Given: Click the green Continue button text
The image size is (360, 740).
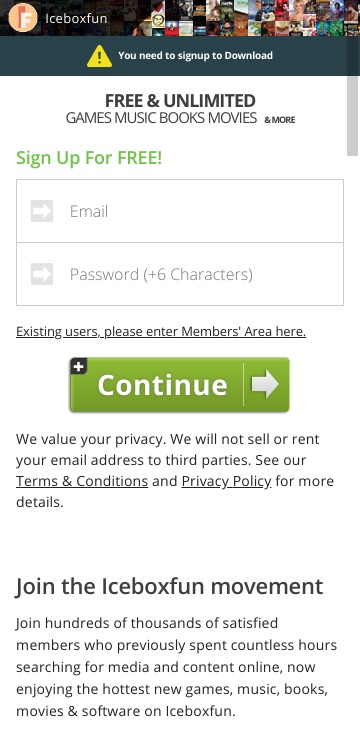Looking at the screenshot, I should pos(162,385).
